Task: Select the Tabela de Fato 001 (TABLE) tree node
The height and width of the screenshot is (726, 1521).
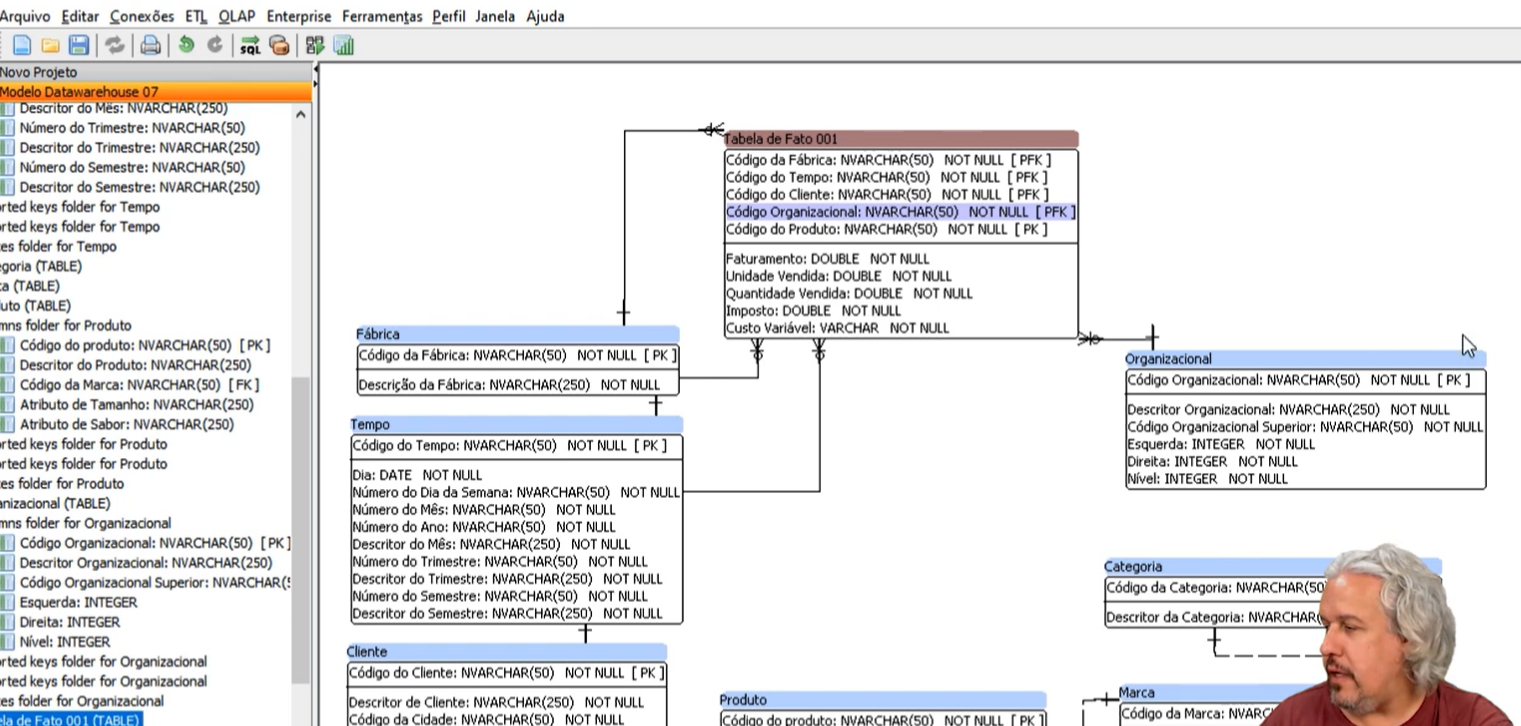Action: [x=70, y=720]
